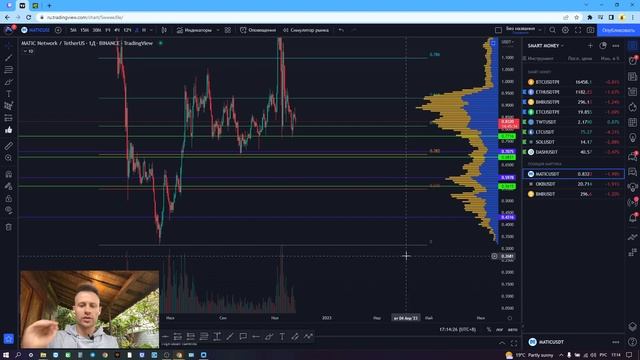
Task: Open the MATICUSDT details three-dots menu
Action: click(x=616, y=342)
